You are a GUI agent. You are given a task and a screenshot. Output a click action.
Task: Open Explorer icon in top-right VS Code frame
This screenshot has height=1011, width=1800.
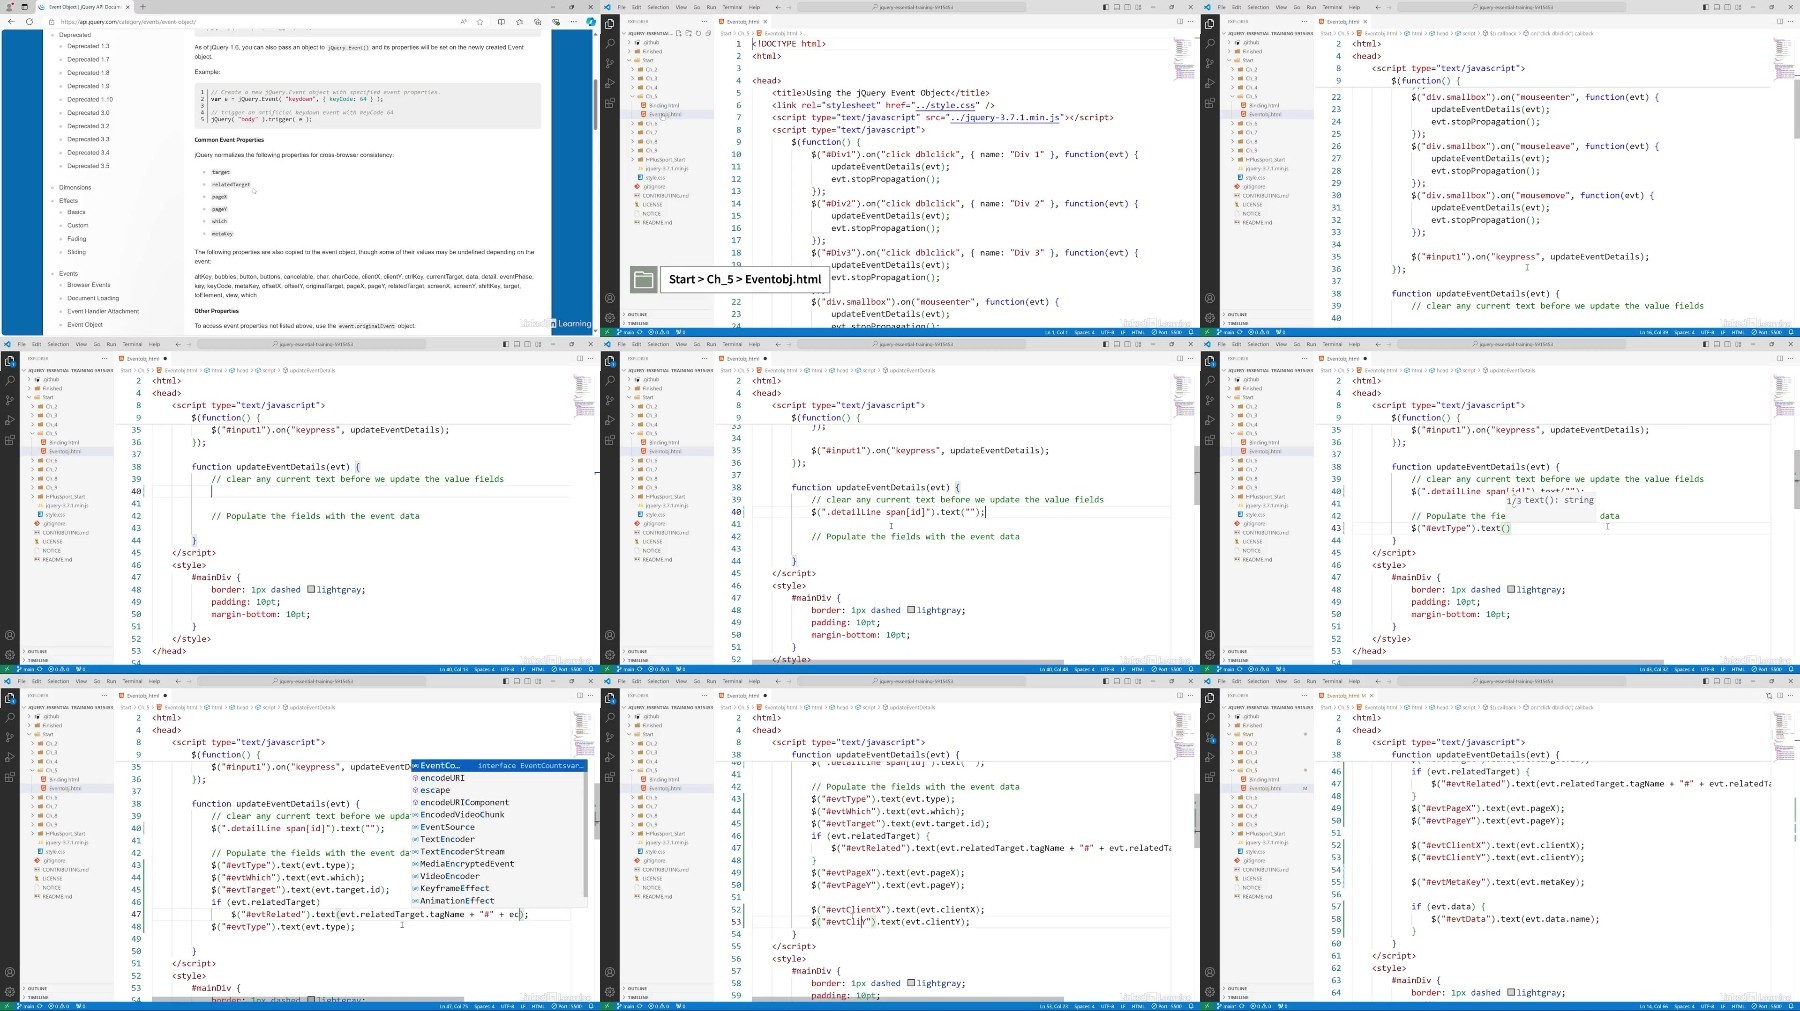1209,24
